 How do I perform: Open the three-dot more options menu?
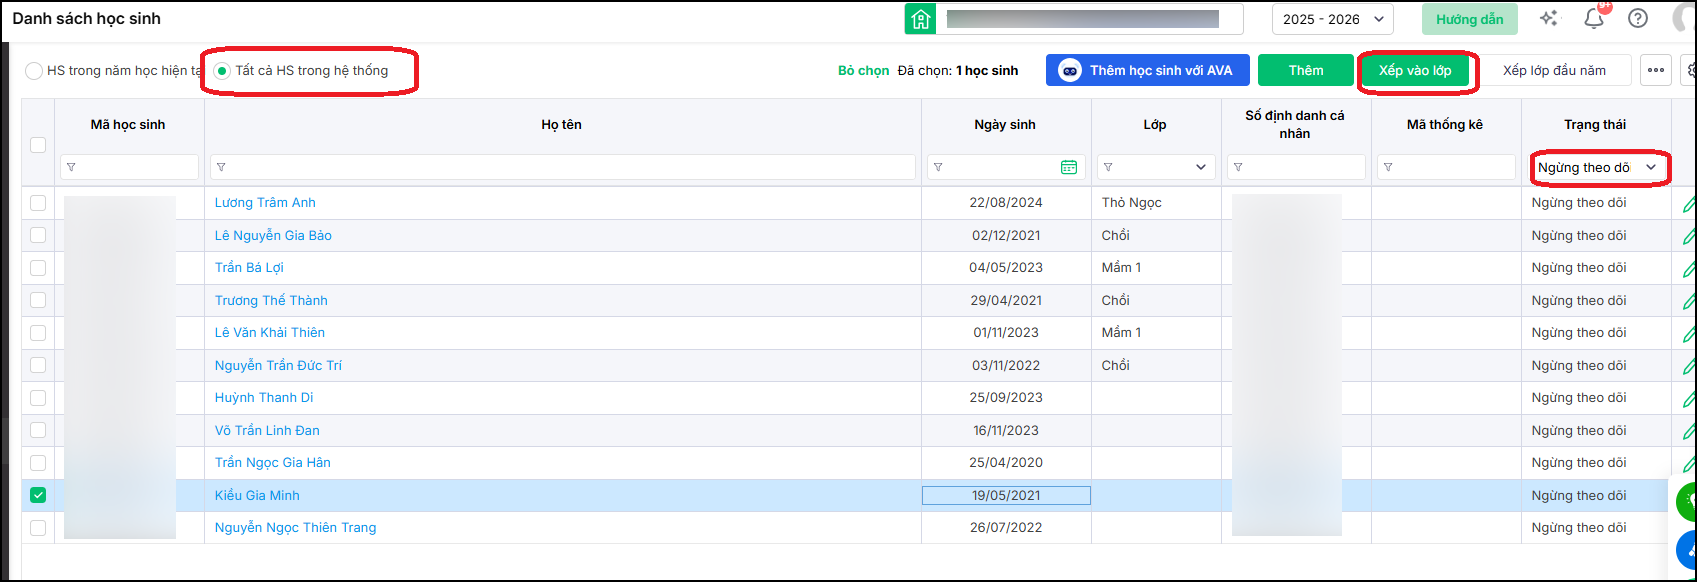tap(1656, 70)
